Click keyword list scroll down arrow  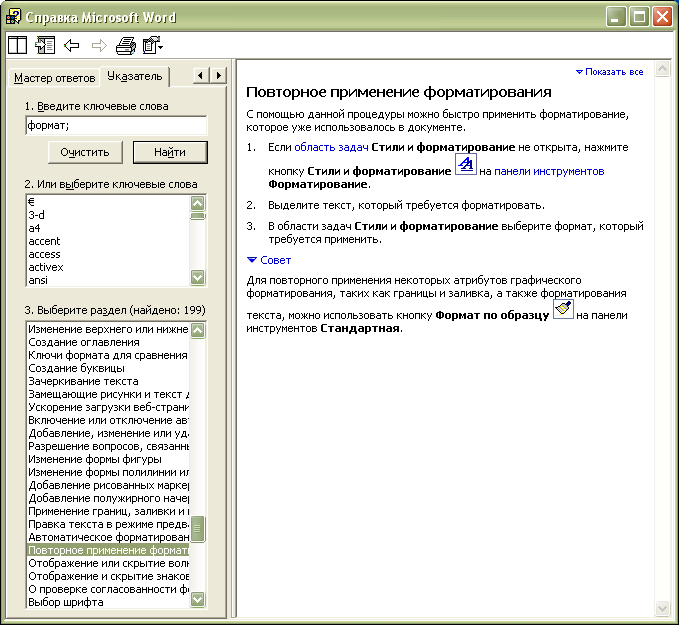point(198,277)
